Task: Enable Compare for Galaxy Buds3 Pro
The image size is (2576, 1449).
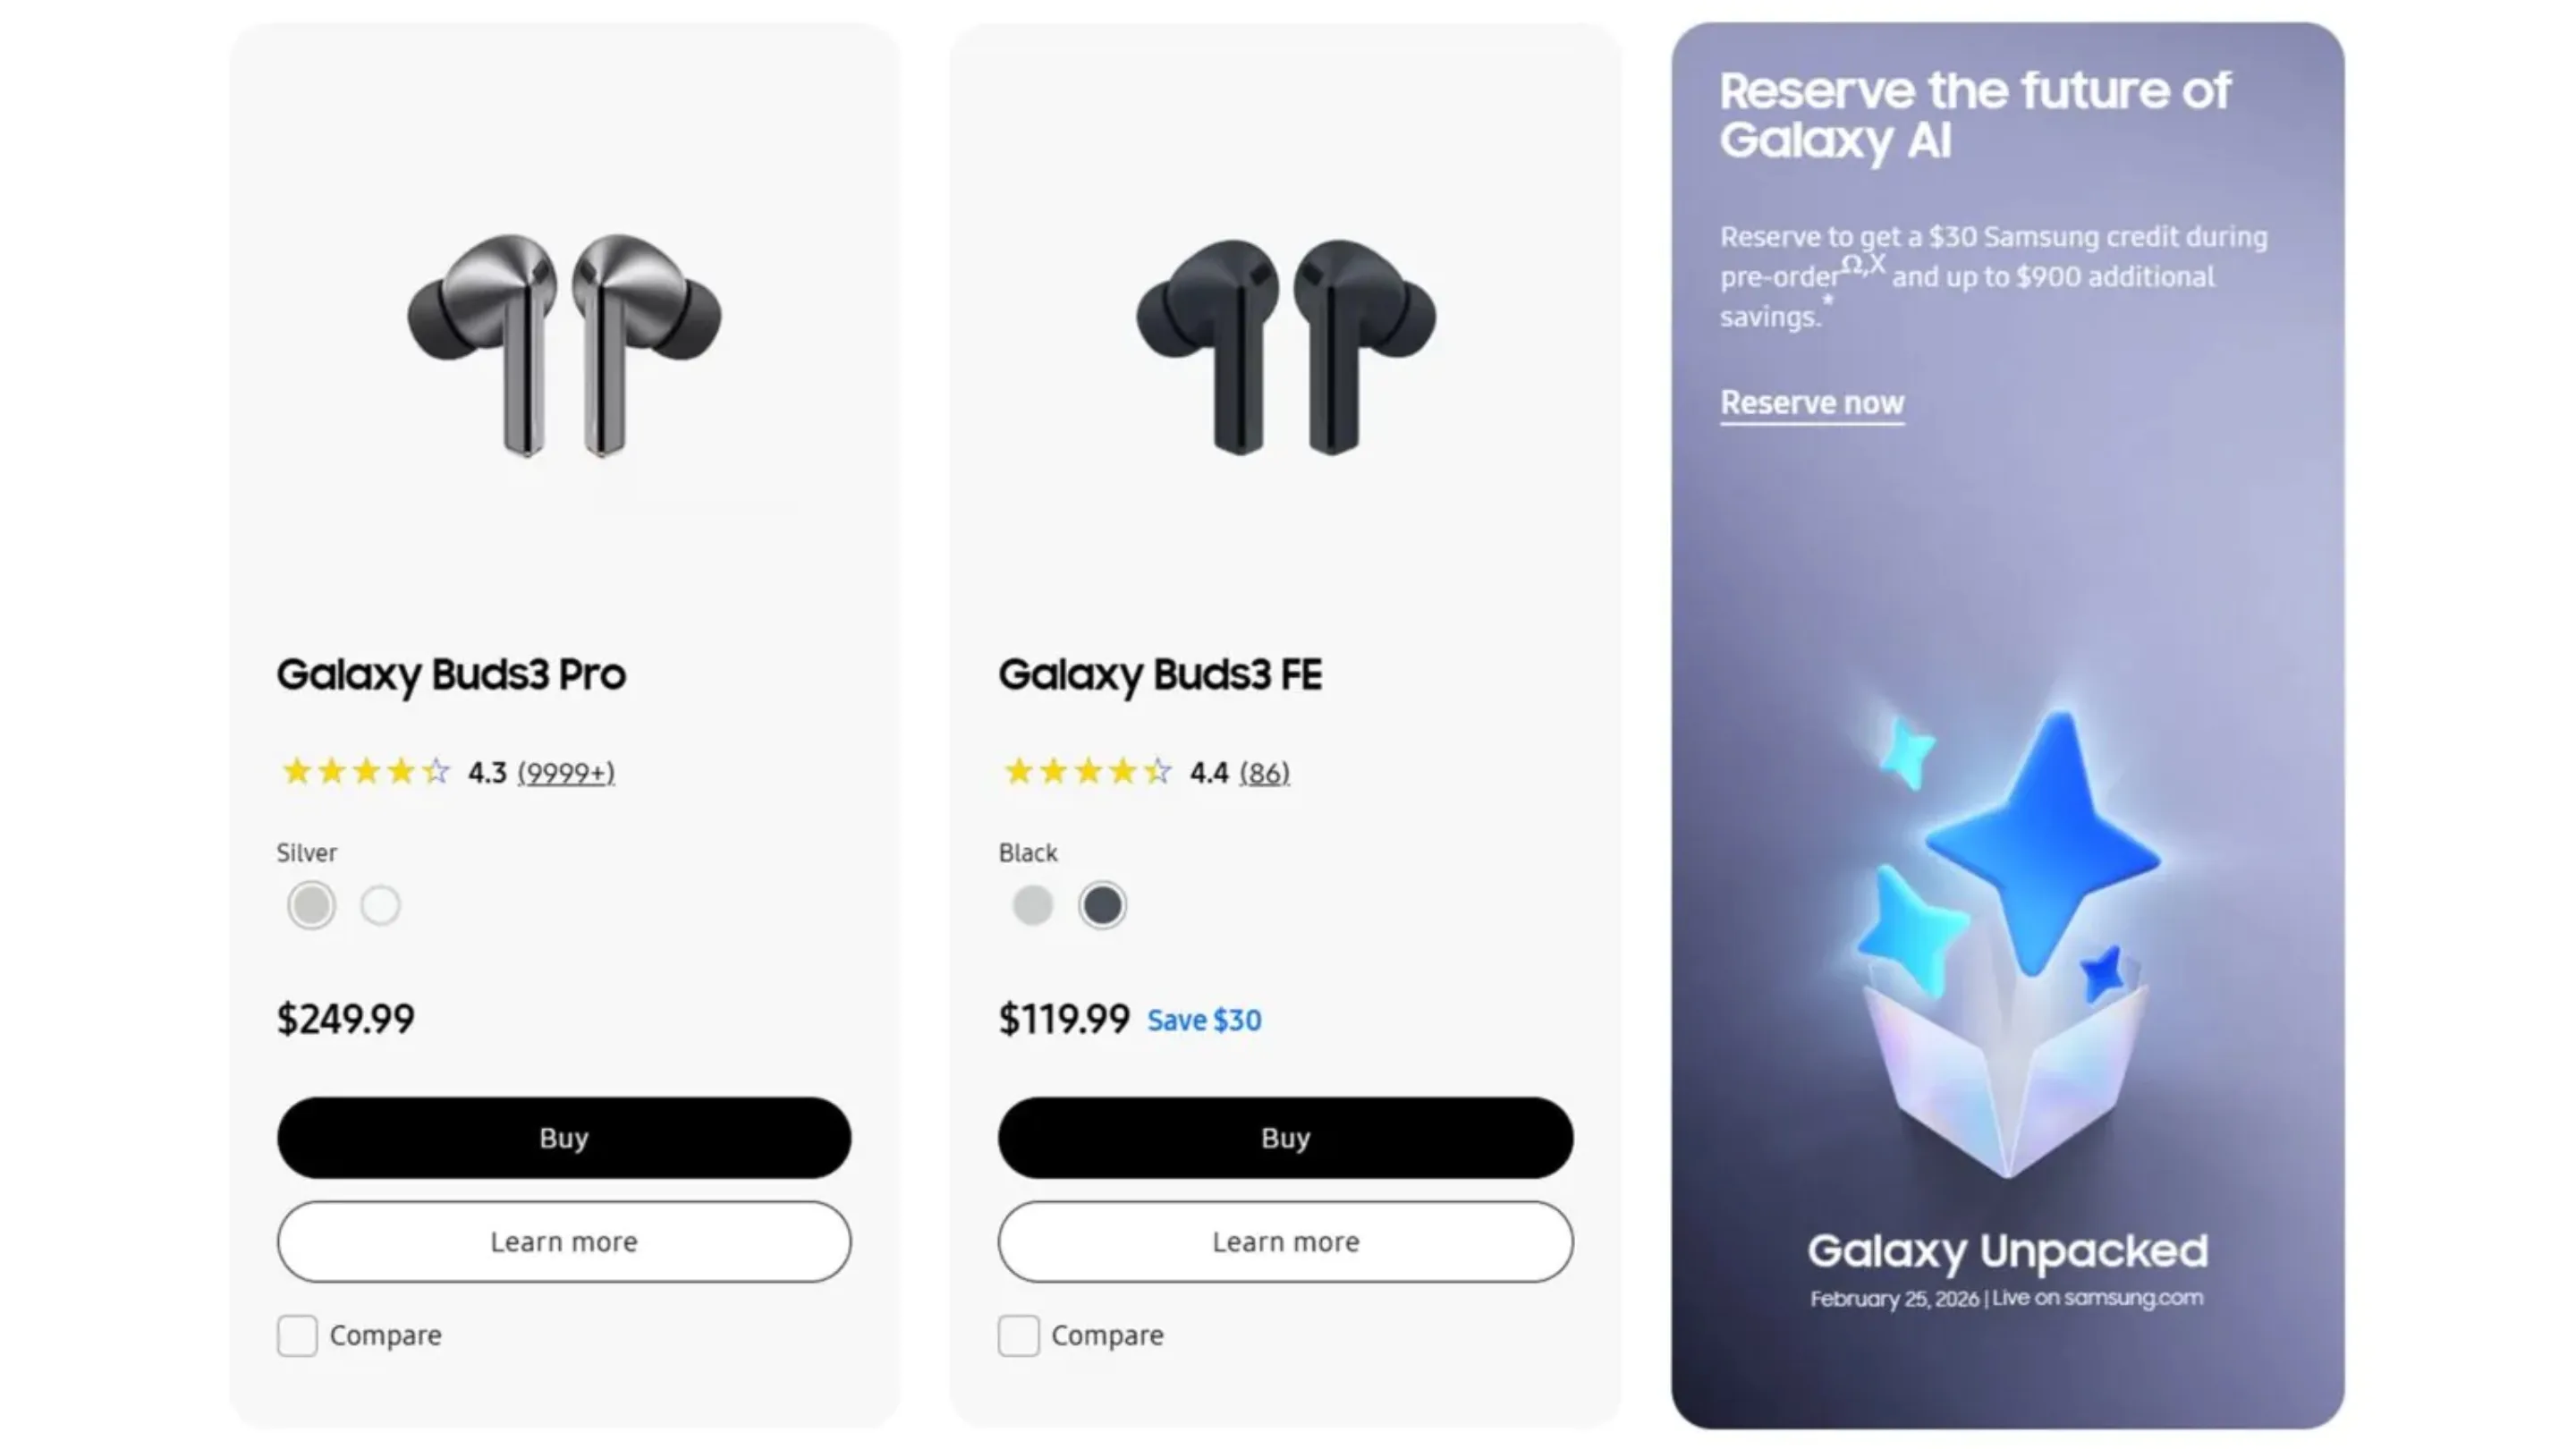Action: pos(297,1335)
